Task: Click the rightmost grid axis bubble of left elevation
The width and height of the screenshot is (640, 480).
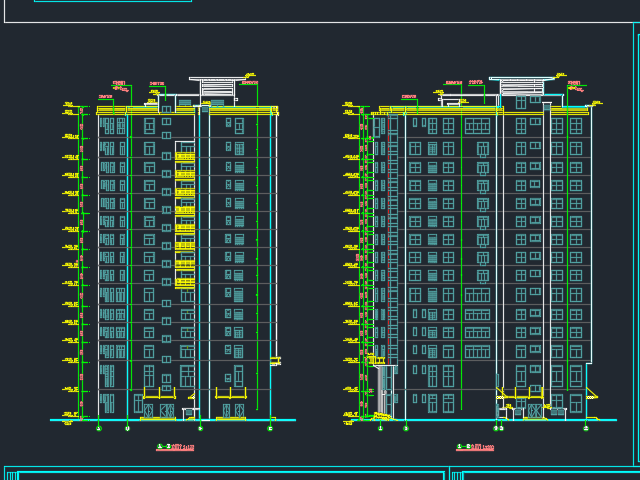Action: [270, 428]
